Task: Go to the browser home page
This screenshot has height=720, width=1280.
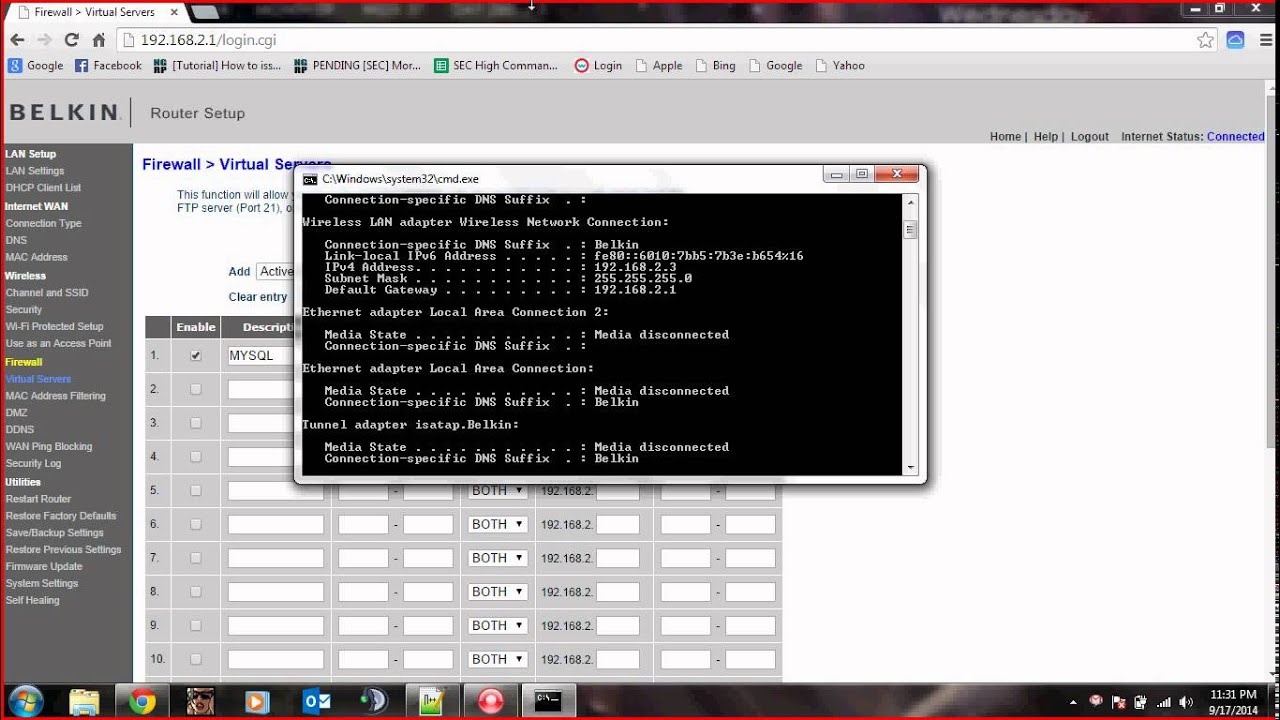Action: (98, 40)
